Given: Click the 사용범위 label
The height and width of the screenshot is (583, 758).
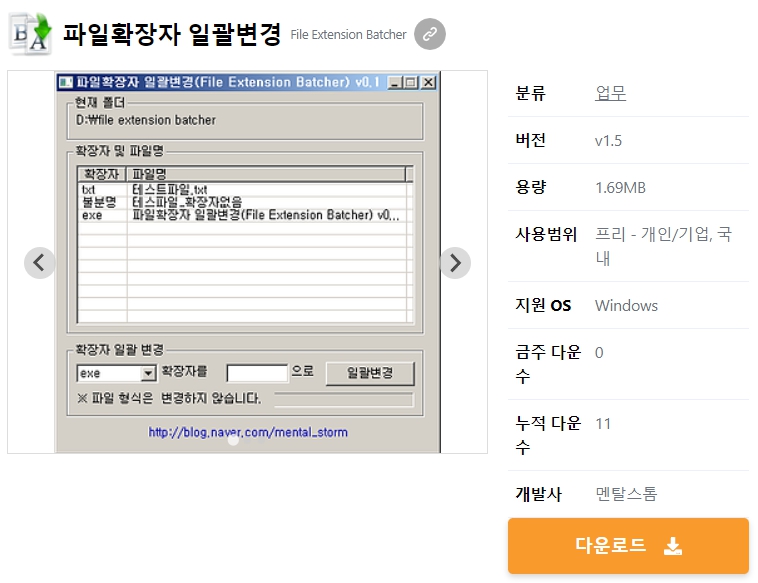Looking at the screenshot, I should (546, 234).
